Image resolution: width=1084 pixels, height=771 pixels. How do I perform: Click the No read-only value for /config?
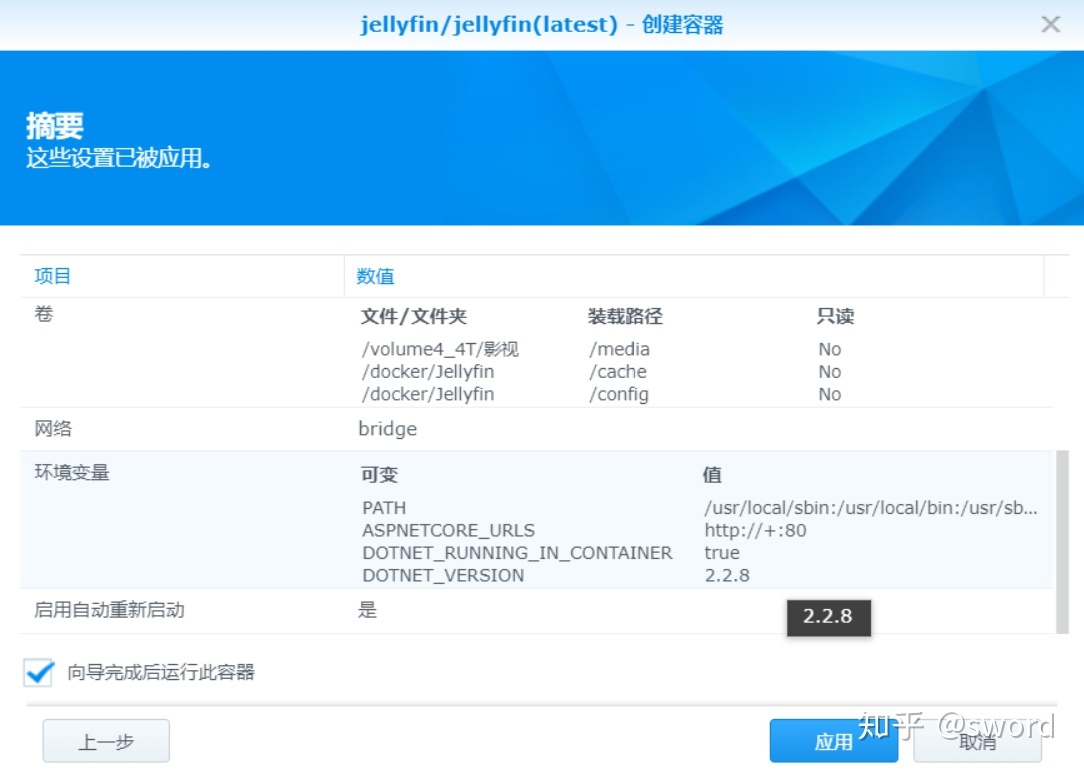(x=830, y=394)
